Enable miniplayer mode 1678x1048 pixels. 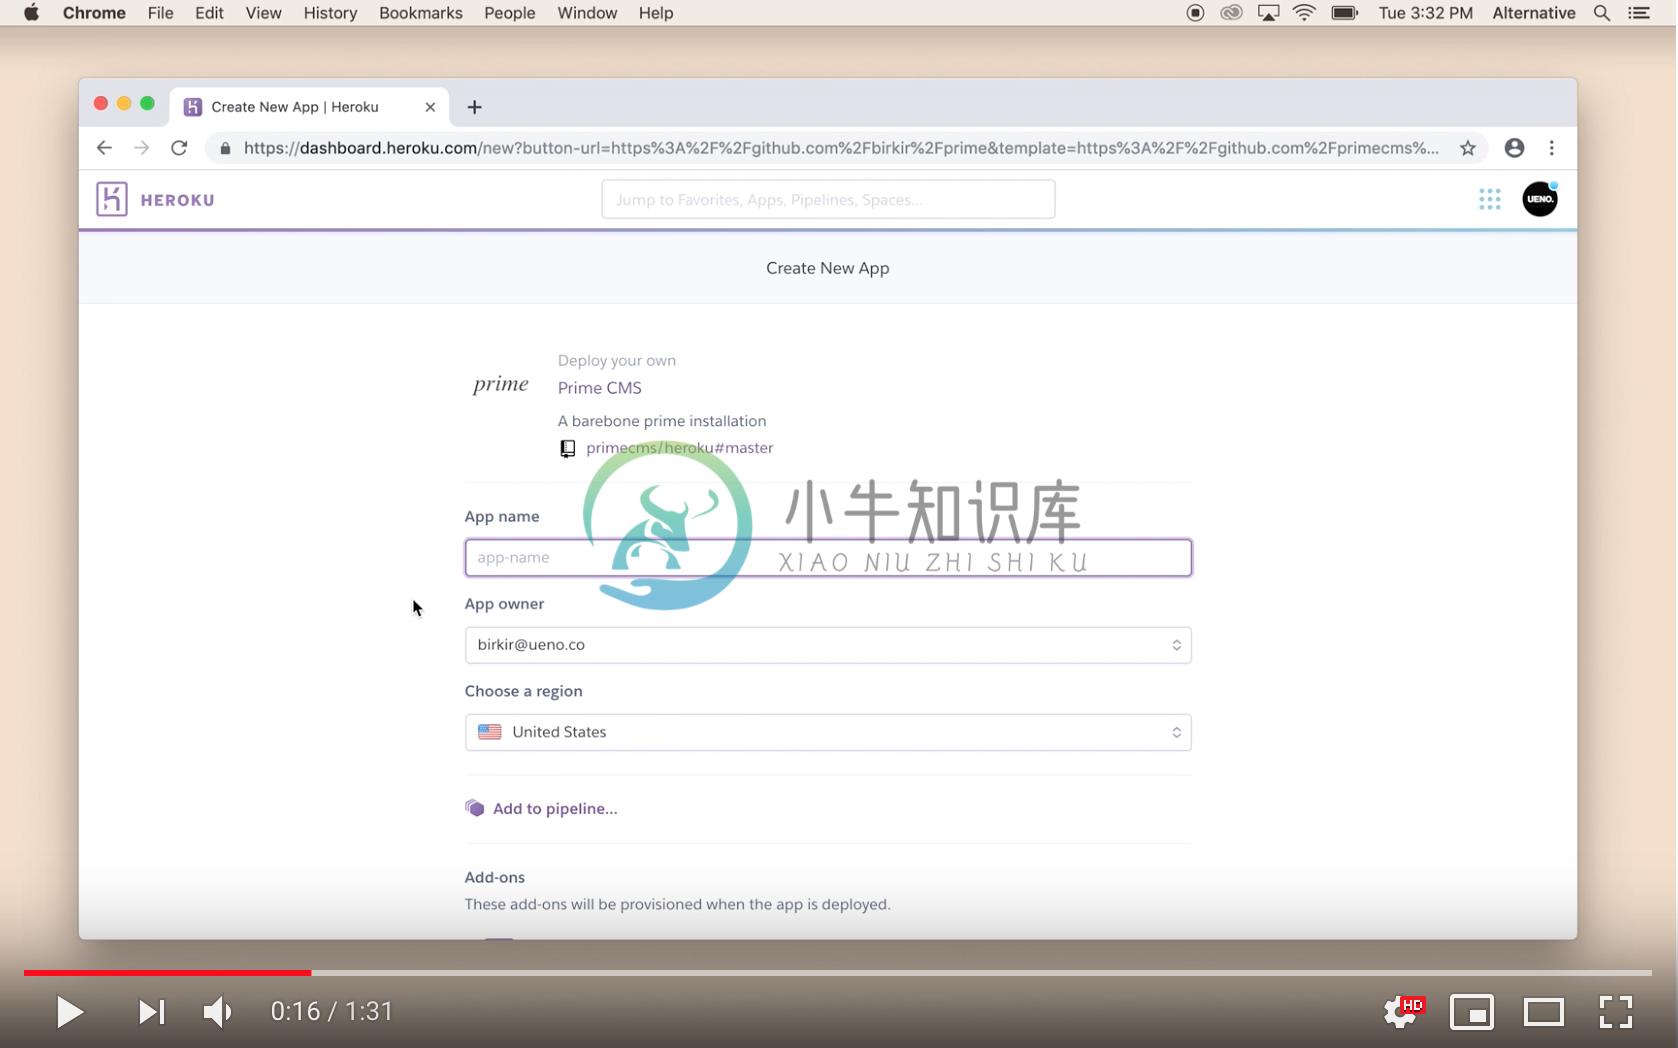pos(1472,1012)
